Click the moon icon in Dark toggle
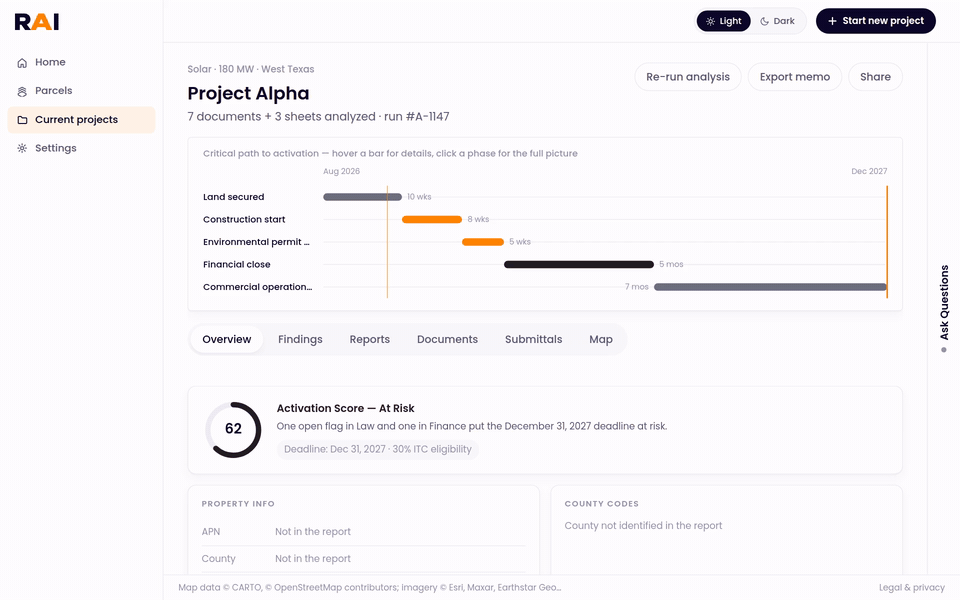960x600 pixels. pyautogui.click(x=764, y=21)
